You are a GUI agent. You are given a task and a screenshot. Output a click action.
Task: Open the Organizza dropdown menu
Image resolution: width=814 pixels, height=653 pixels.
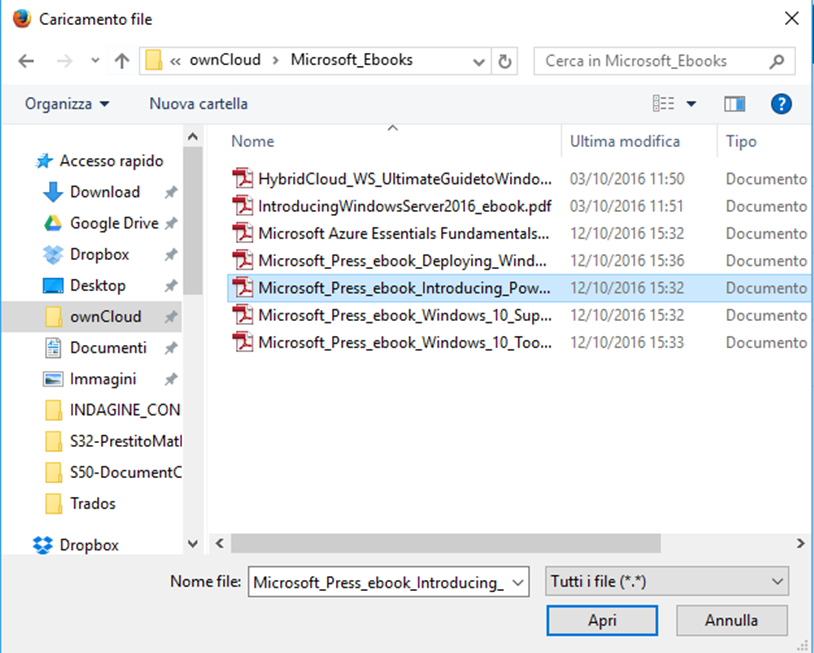[x=67, y=104]
